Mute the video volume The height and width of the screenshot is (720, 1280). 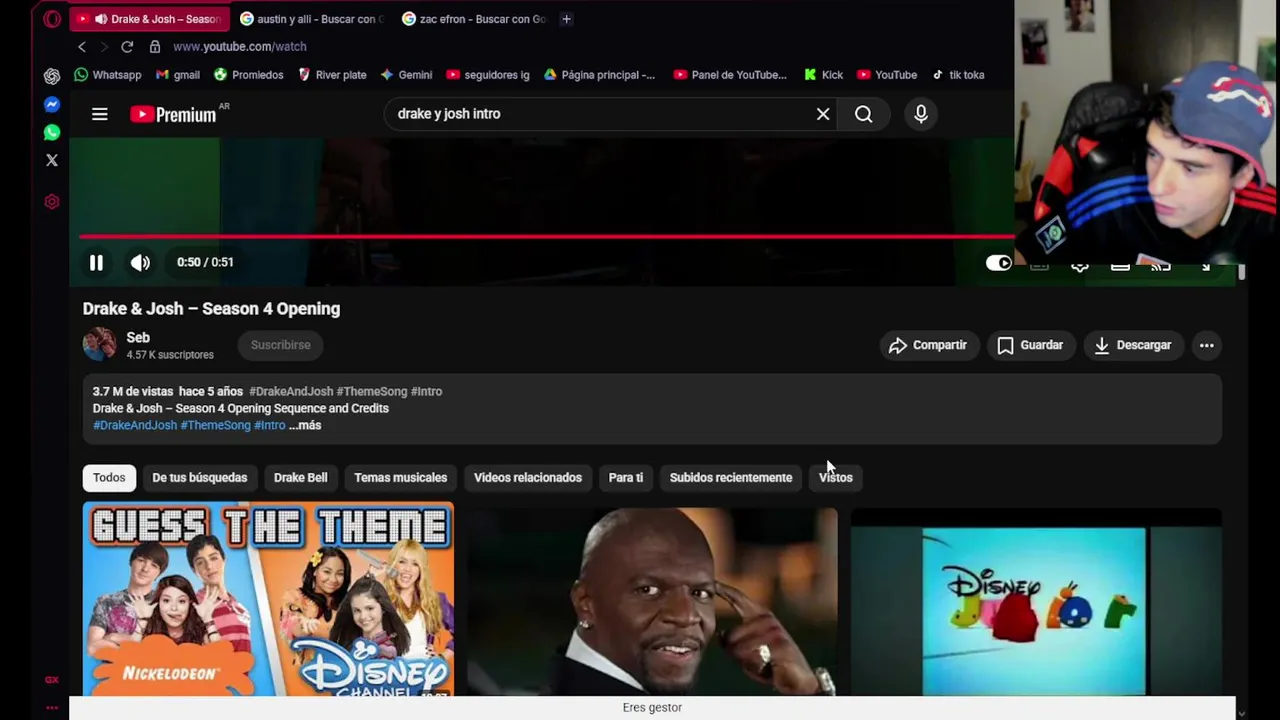(x=140, y=263)
